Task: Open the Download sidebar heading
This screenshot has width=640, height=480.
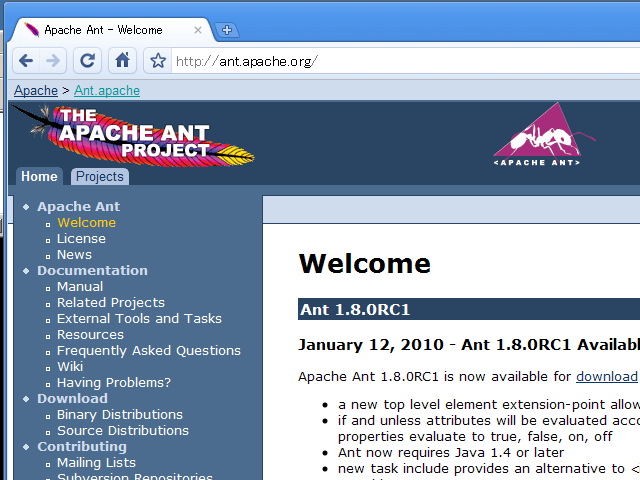Action: (72, 398)
